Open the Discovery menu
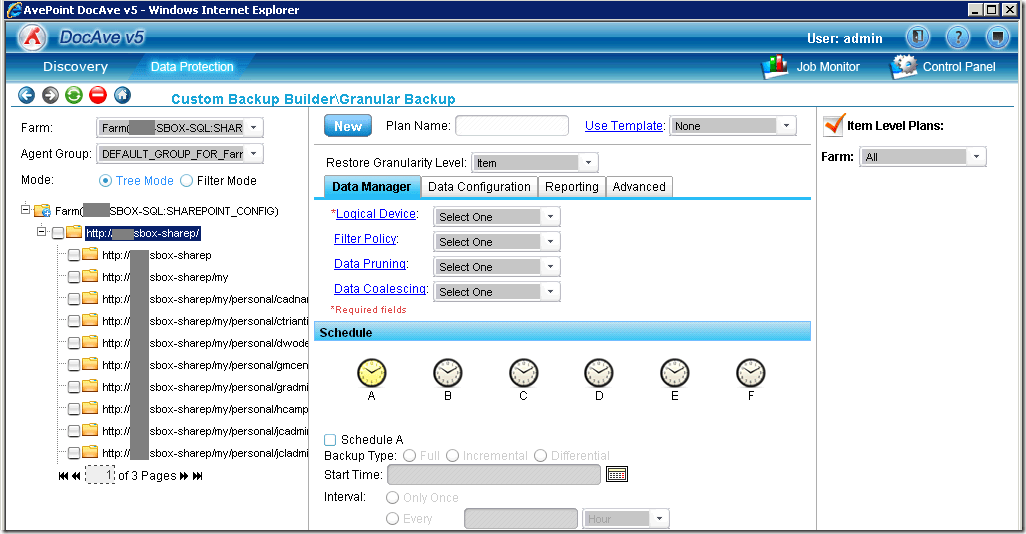This screenshot has width=1026, height=534. (x=75, y=67)
